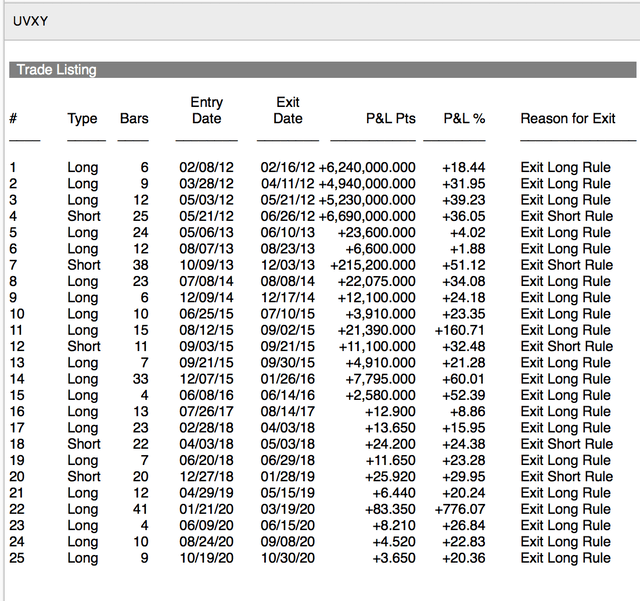Select P&L percent +20.24
640x601 pixels.
click(464, 493)
